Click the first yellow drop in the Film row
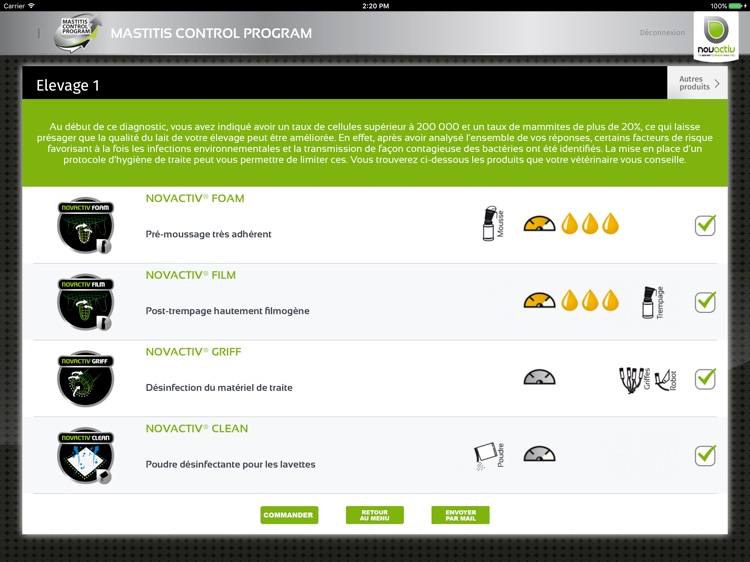This screenshot has height=562, width=750. point(569,300)
